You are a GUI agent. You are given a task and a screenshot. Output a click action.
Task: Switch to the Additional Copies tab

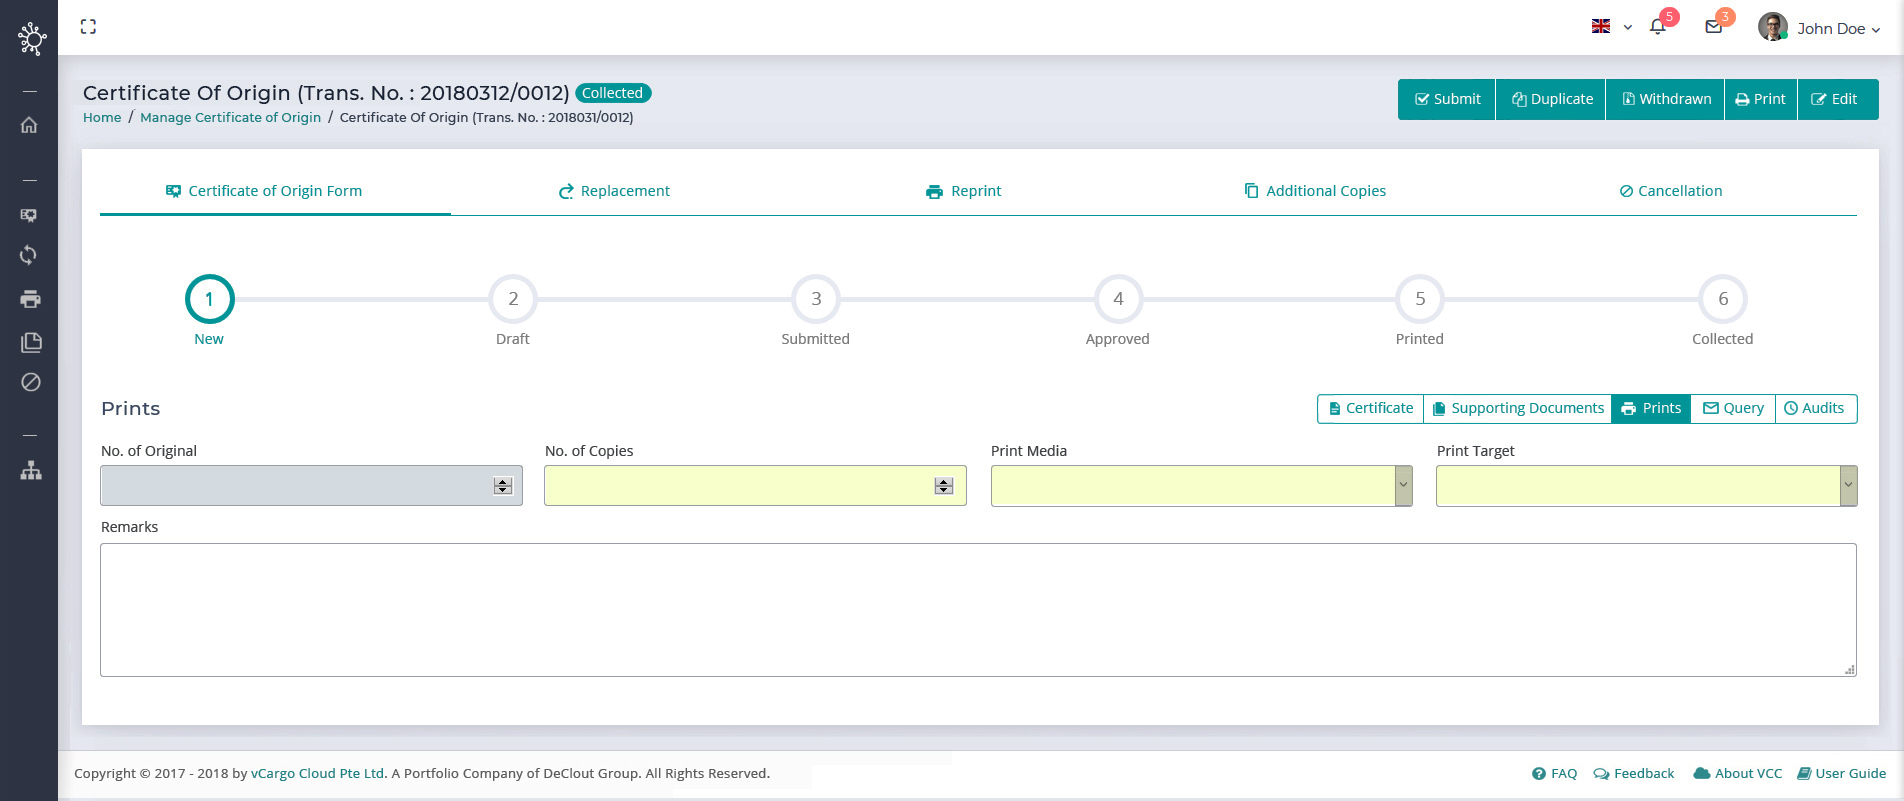(1315, 191)
